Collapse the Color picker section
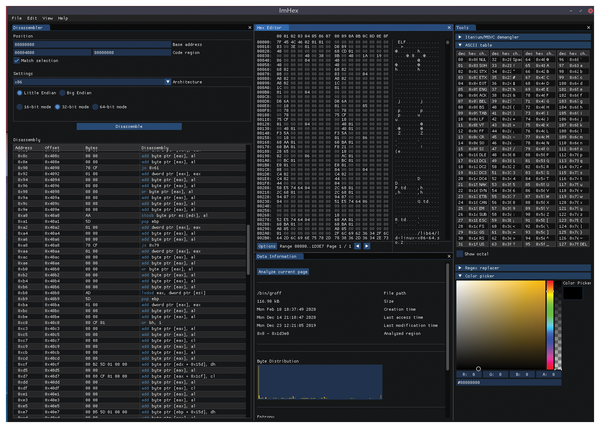 [x=523, y=276]
